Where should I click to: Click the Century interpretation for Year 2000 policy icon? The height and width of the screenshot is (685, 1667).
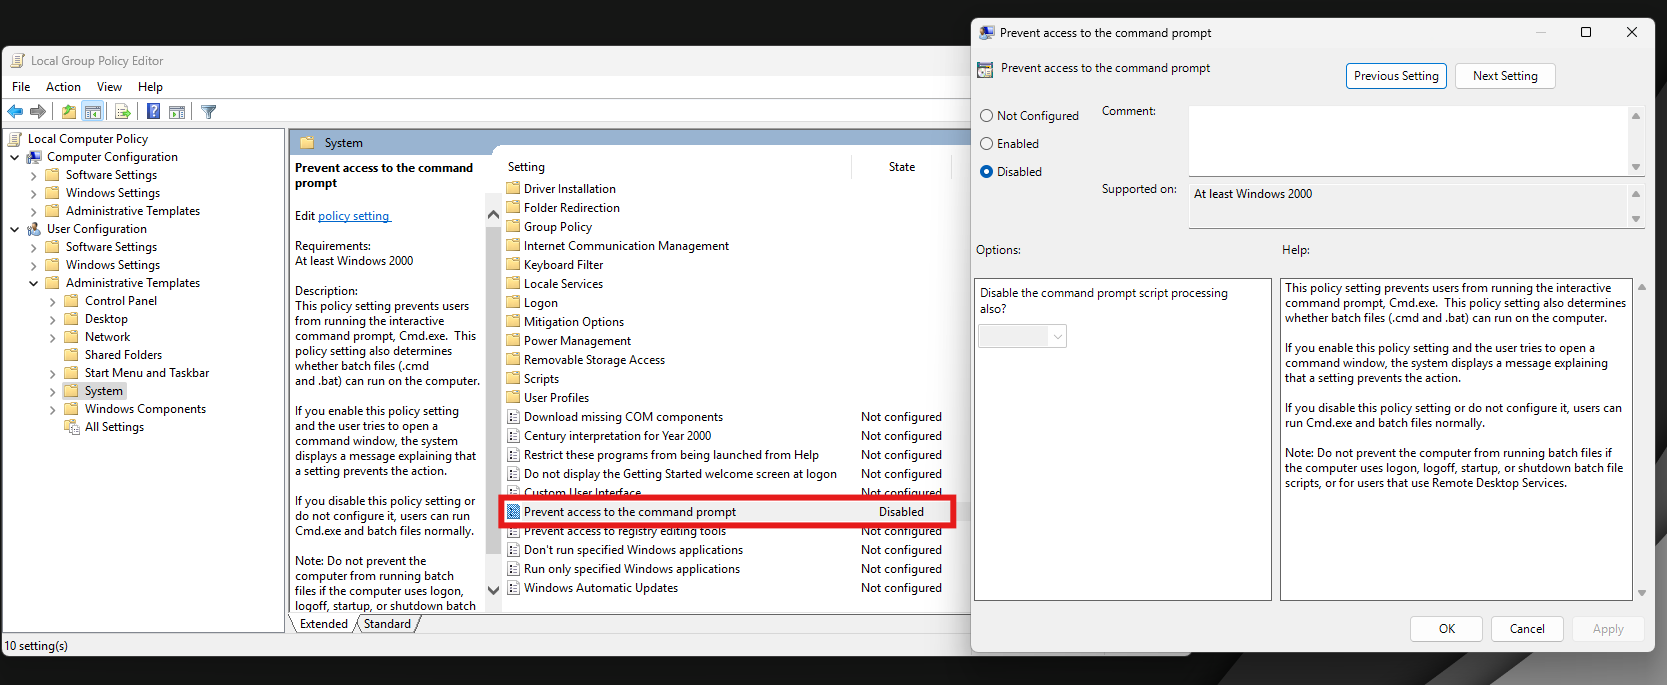tap(513, 436)
